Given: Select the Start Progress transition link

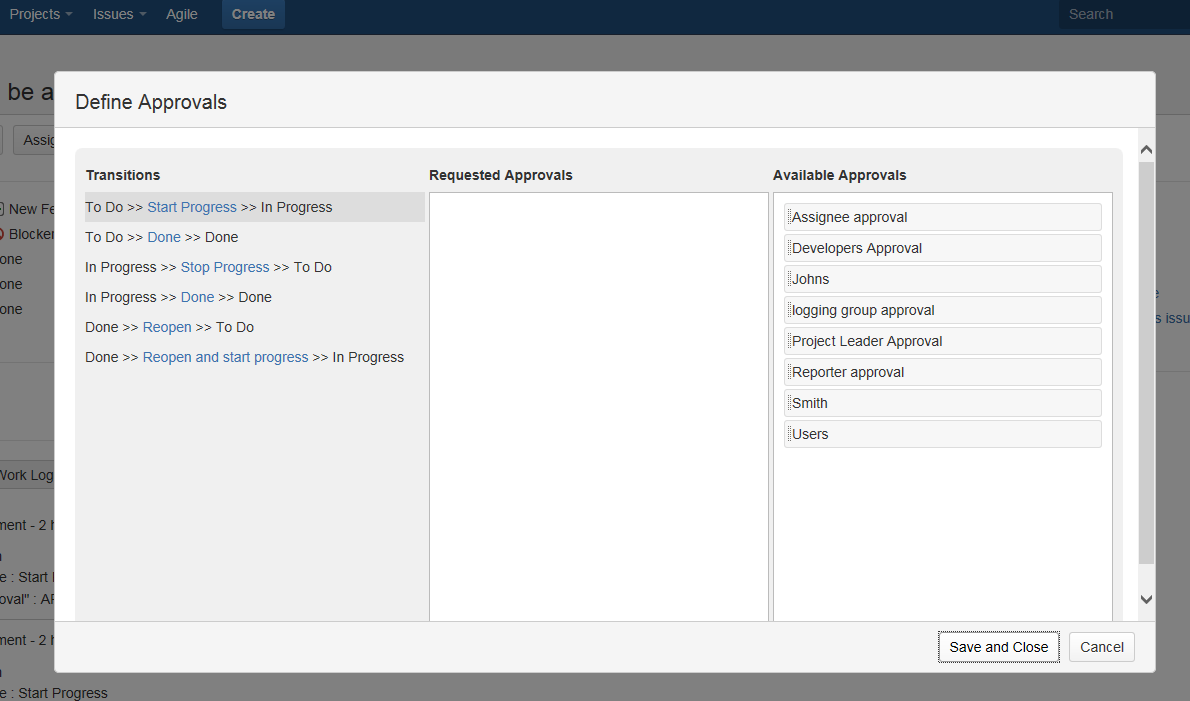Looking at the screenshot, I should tap(192, 207).
